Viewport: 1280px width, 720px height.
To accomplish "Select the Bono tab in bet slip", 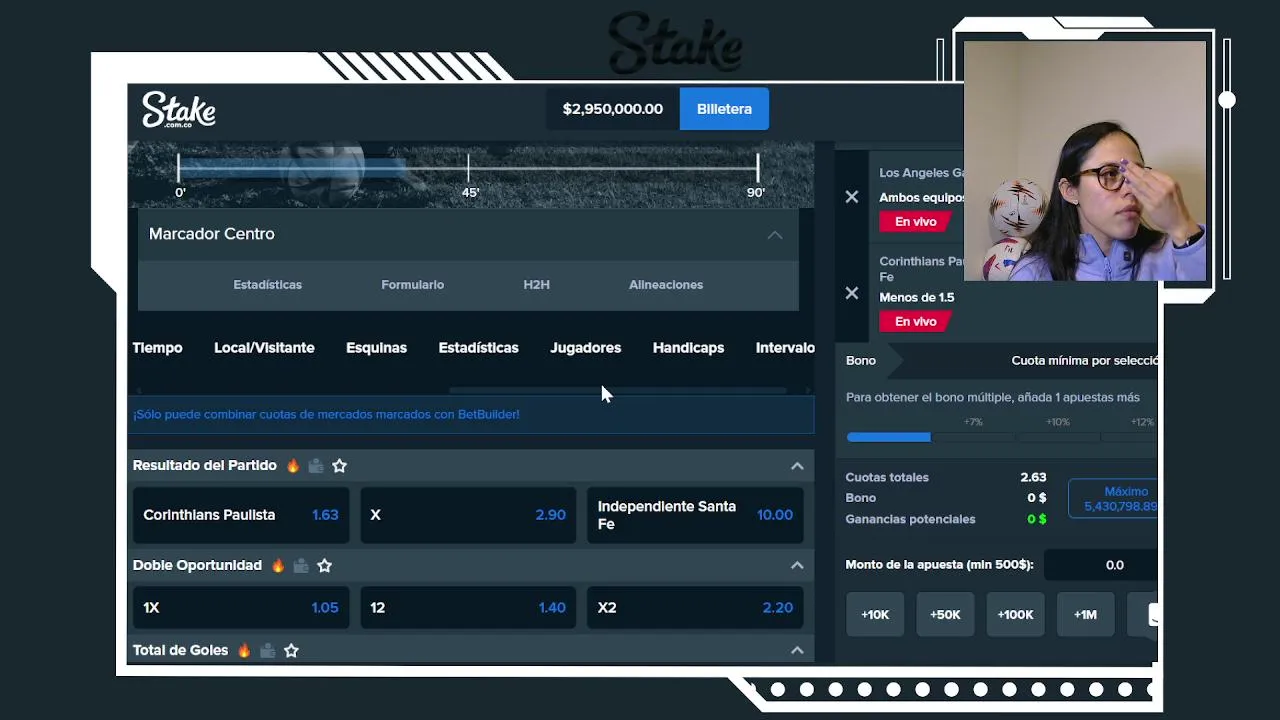I will (861, 361).
